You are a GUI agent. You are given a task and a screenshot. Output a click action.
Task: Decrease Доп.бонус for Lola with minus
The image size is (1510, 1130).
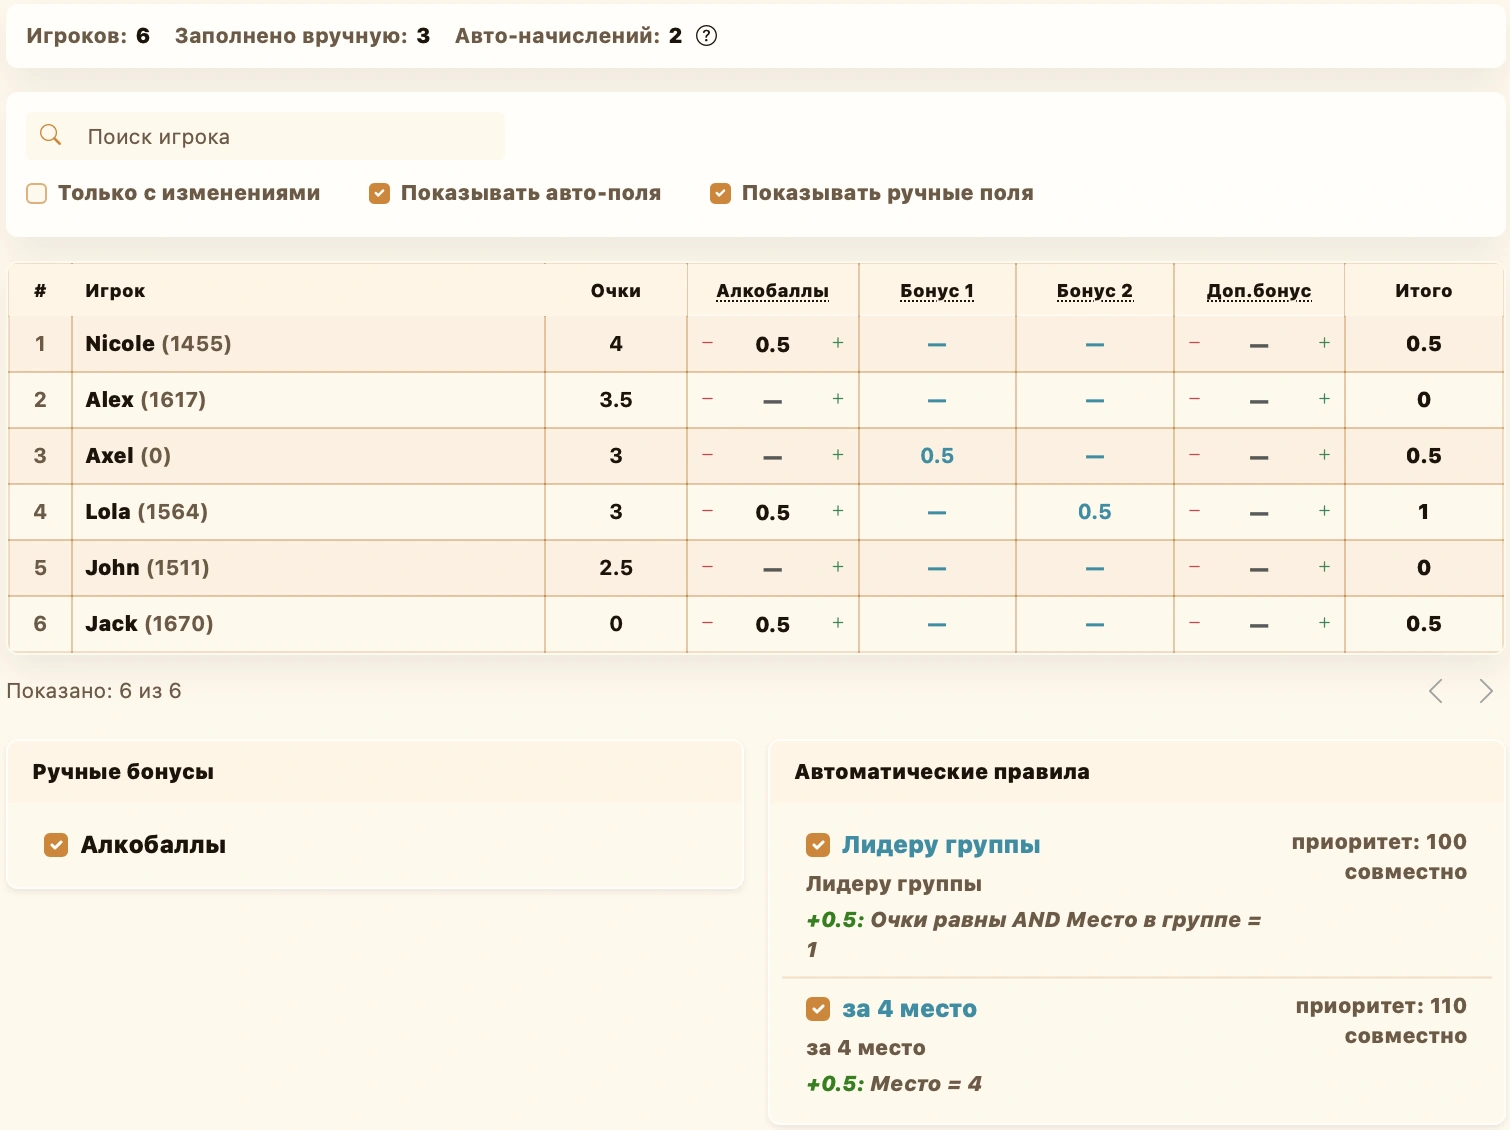coord(1194,511)
